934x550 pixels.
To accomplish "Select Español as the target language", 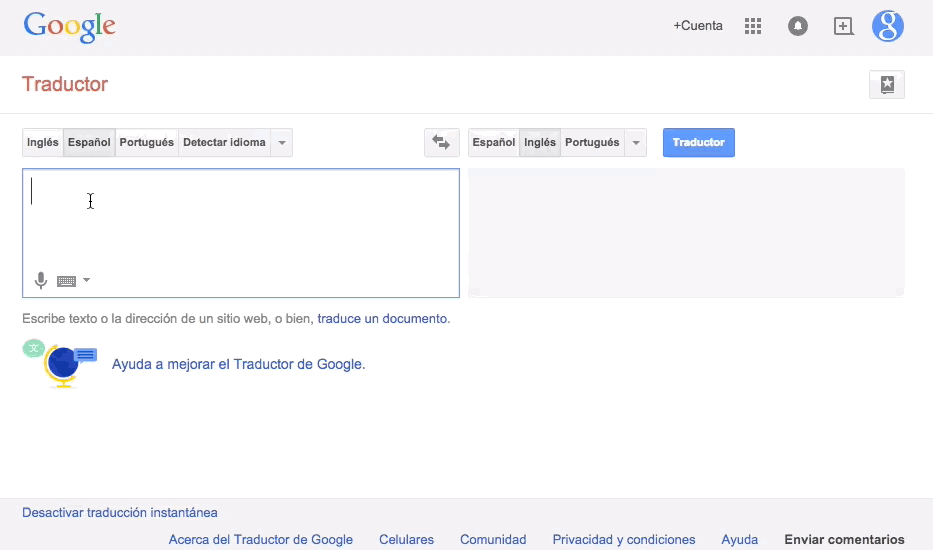I will [494, 143].
